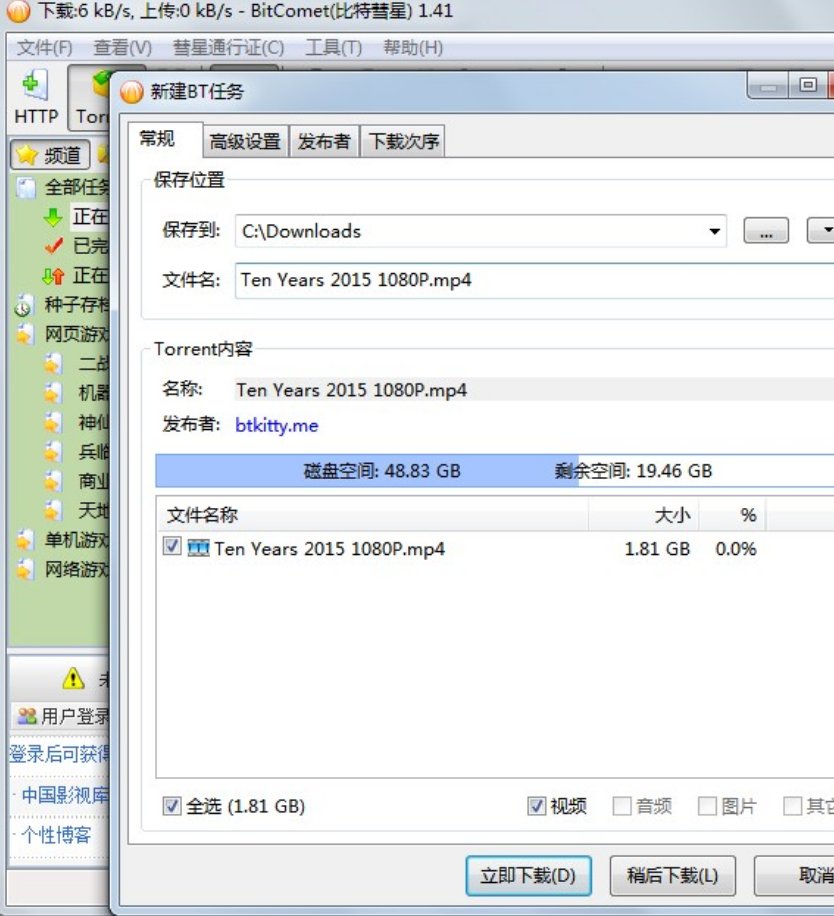834x916 pixels.
Task: Open the 单机游戏 sidebar item
Action: point(25,539)
